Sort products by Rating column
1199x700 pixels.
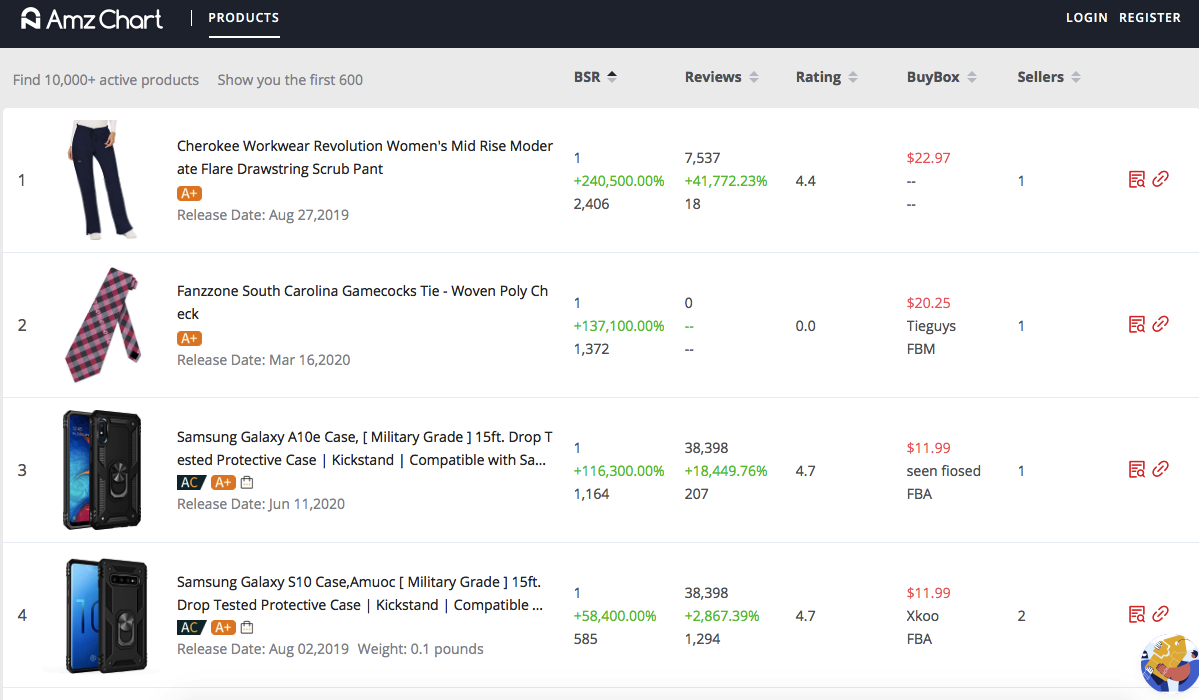pyautogui.click(x=826, y=77)
